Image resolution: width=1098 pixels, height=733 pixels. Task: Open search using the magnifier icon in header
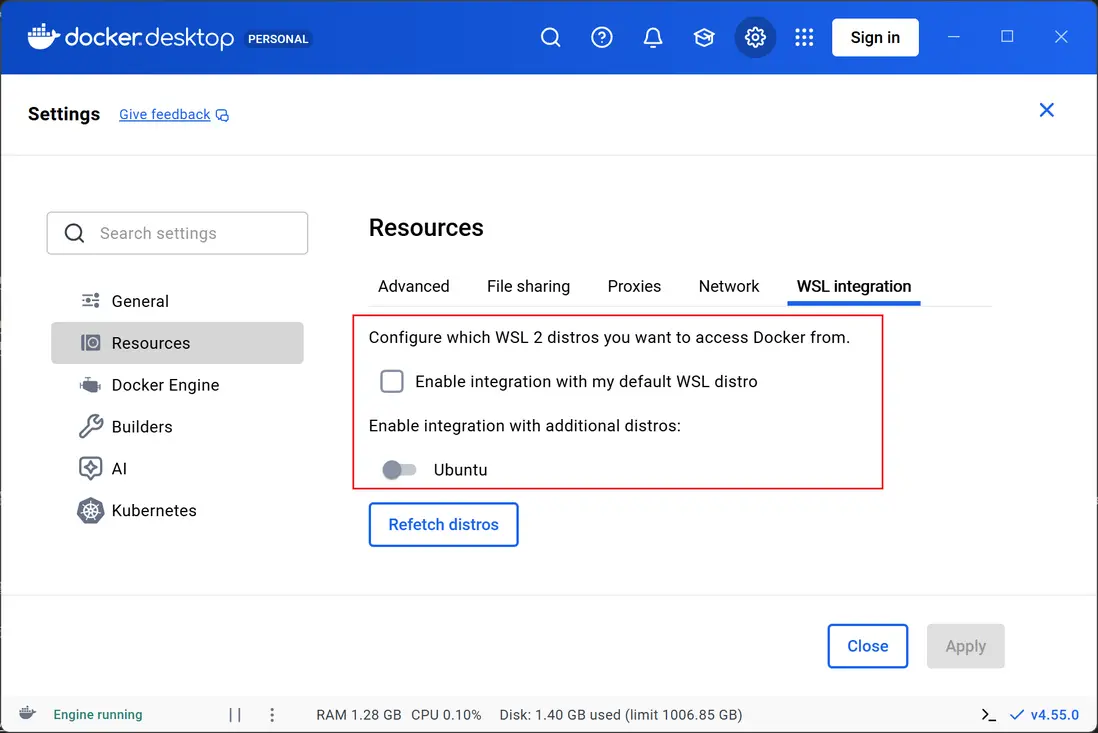pyautogui.click(x=550, y=38)
